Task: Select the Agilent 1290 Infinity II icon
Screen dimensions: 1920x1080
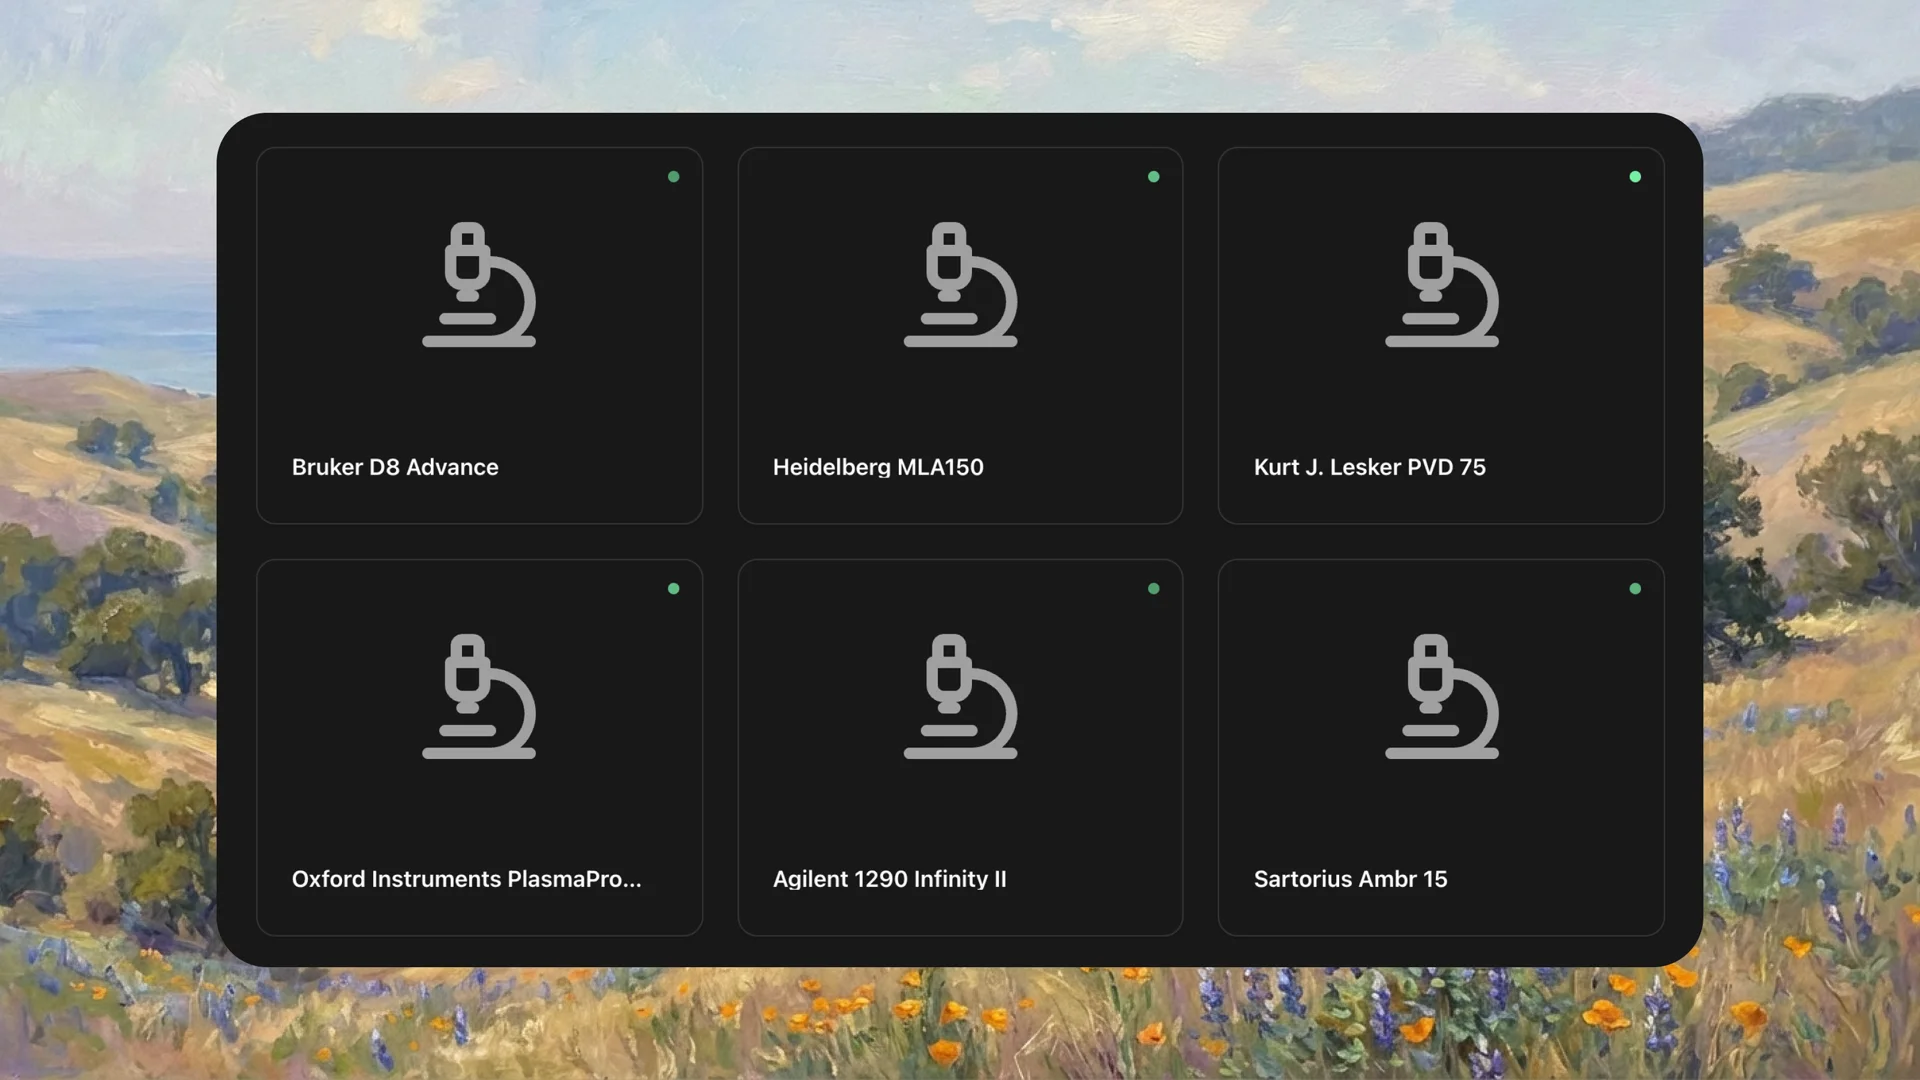Action: point(961,699)
